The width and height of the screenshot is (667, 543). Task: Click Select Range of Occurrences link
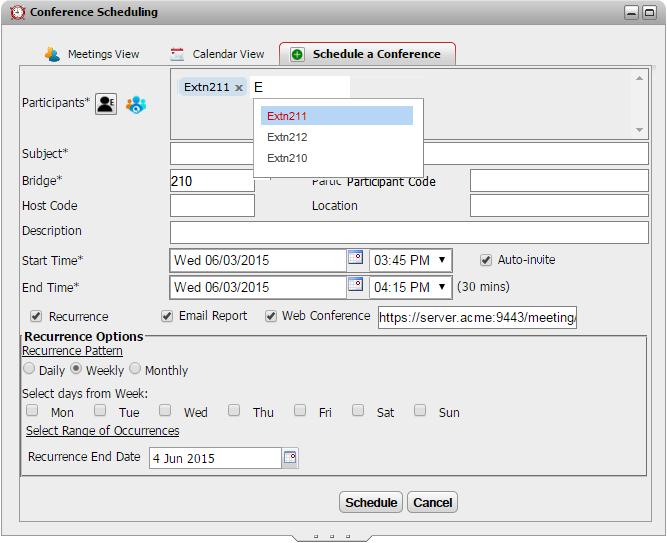coord(103,431)
